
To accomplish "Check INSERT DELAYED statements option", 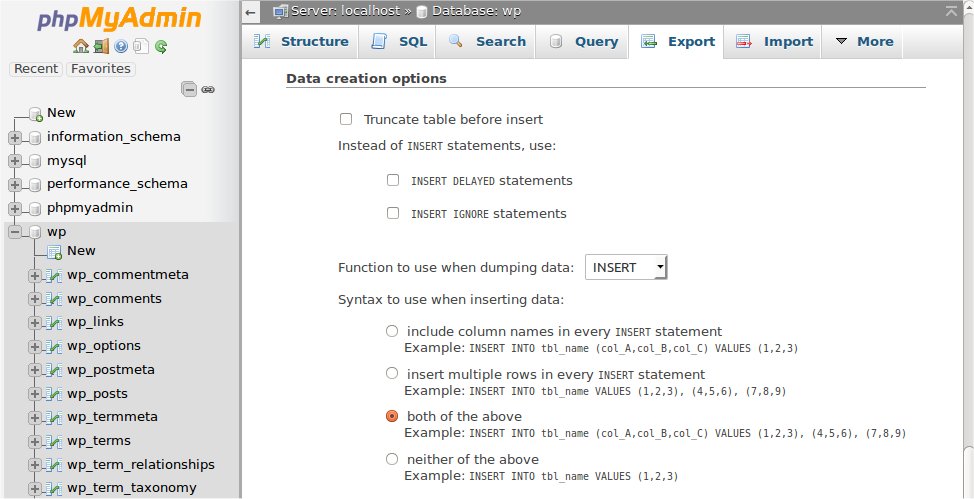I will click(393, 181).
